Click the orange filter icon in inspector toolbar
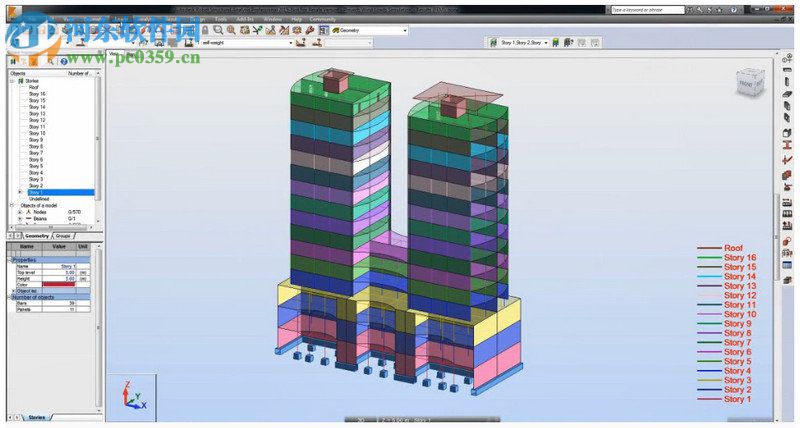The image size is (800, 428). pyautogui.click(x=33, y=61)
